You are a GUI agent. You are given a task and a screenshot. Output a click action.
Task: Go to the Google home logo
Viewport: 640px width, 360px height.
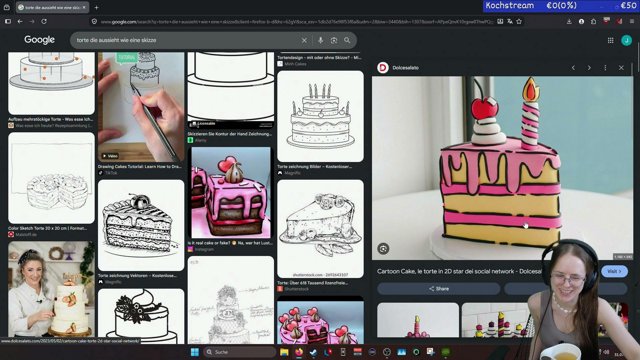point(39,40)
